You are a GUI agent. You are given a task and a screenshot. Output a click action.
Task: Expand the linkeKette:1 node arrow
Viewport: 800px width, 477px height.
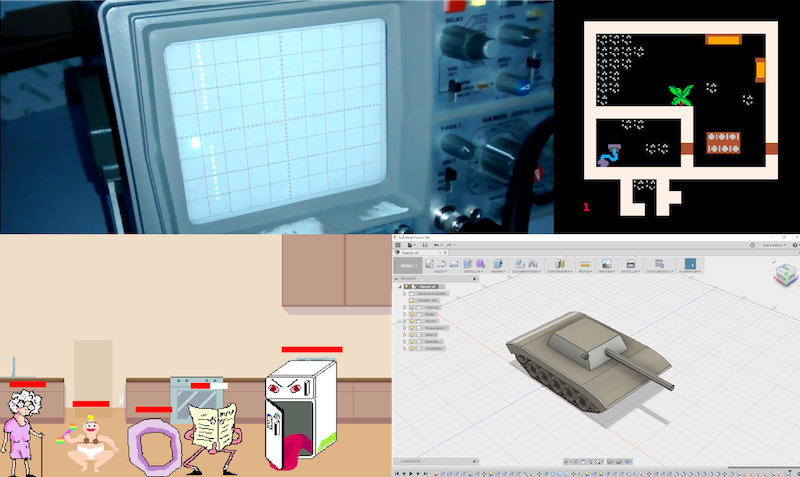tap(405, 342)
